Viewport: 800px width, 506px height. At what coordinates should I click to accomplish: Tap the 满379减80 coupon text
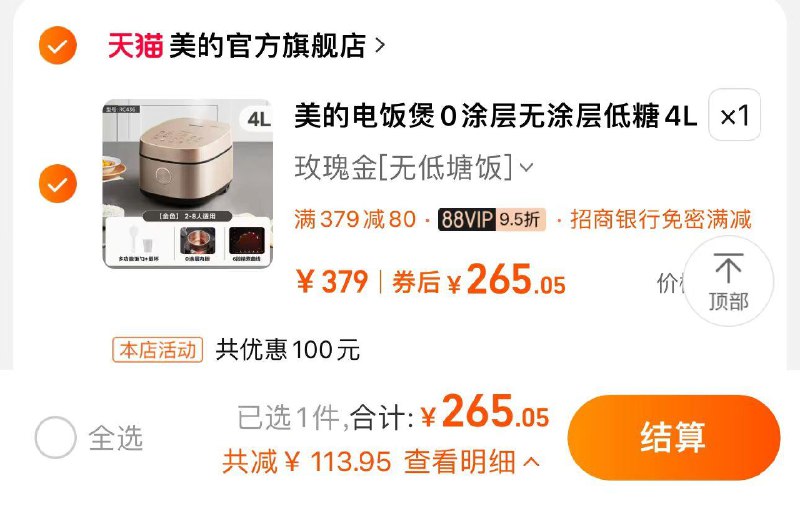point(355,220)
